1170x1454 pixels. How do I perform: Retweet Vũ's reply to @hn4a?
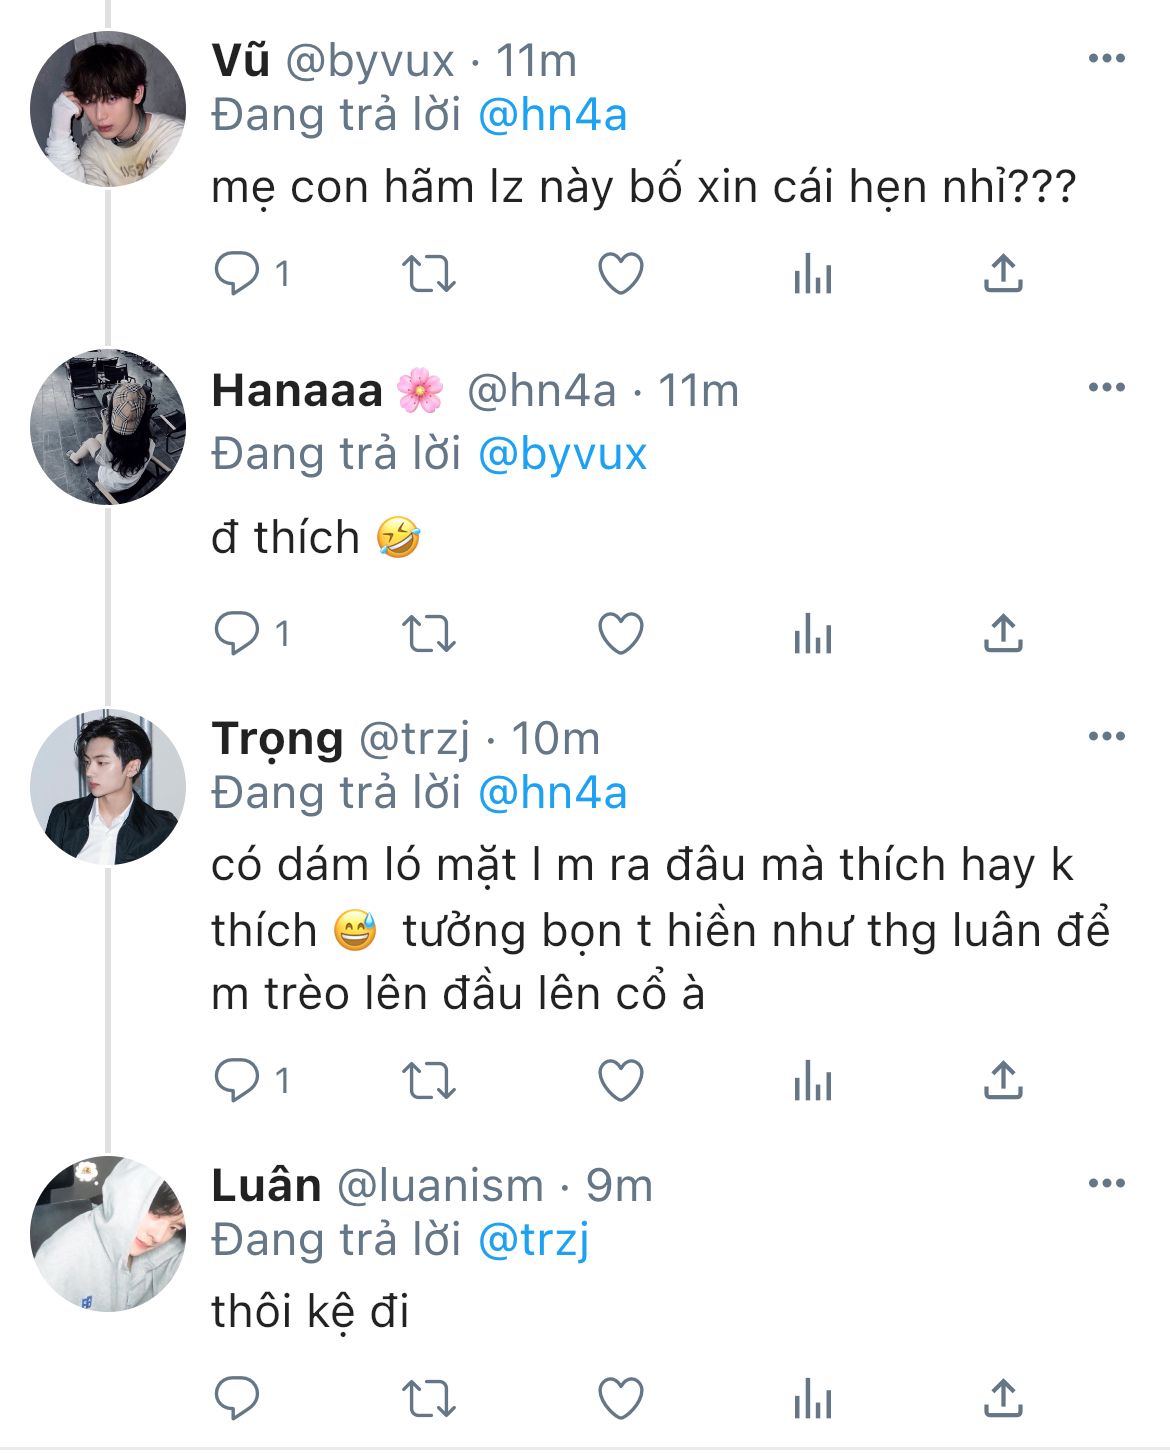click(x=428, y=274)
